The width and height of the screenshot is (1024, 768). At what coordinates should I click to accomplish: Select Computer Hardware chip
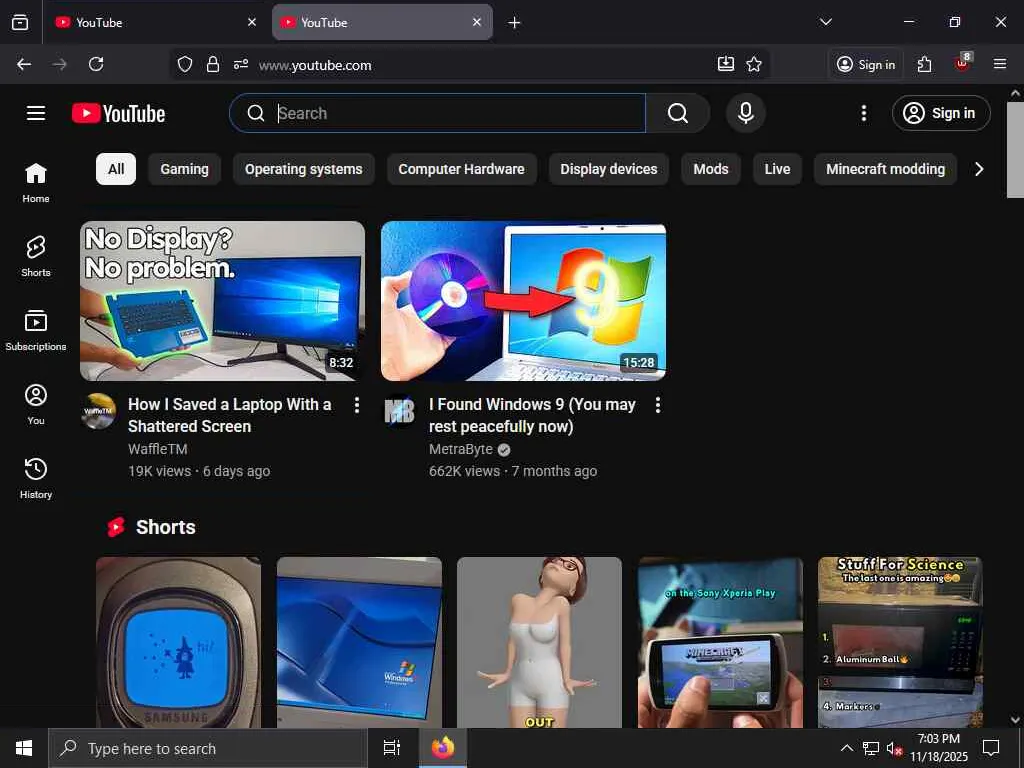(x=462, y=169)
